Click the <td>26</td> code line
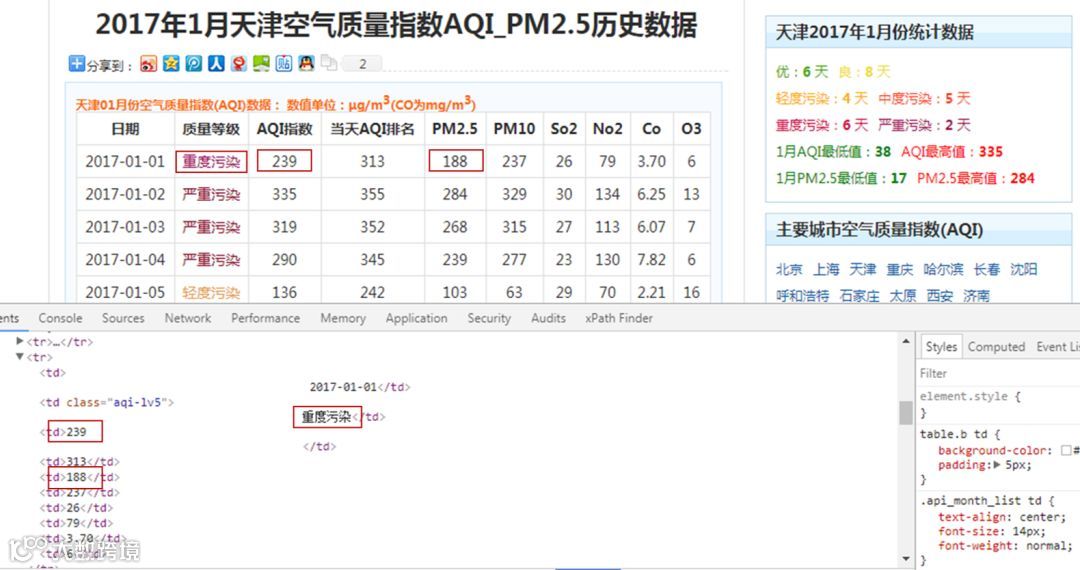This screenshot has width=1080, height=570. 76,507
